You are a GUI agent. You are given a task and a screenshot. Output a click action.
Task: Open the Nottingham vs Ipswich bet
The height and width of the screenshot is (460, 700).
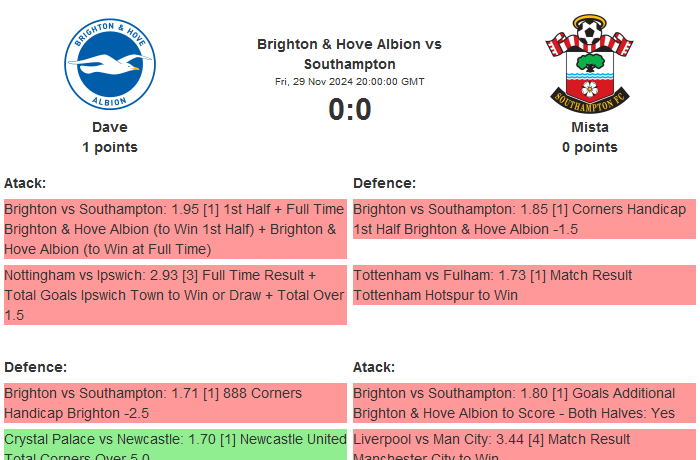click(175, 295)
